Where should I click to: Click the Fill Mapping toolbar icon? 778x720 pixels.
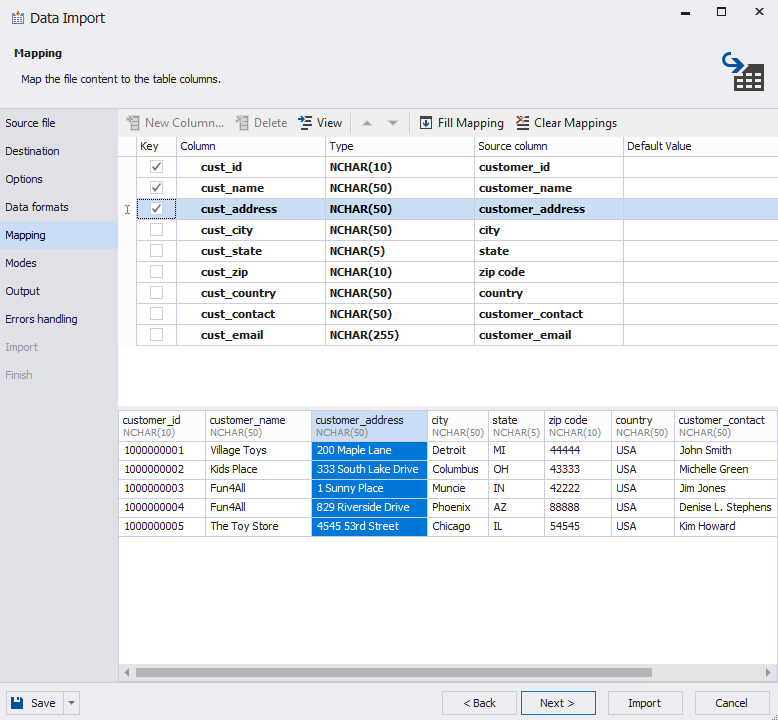[426, 123]
